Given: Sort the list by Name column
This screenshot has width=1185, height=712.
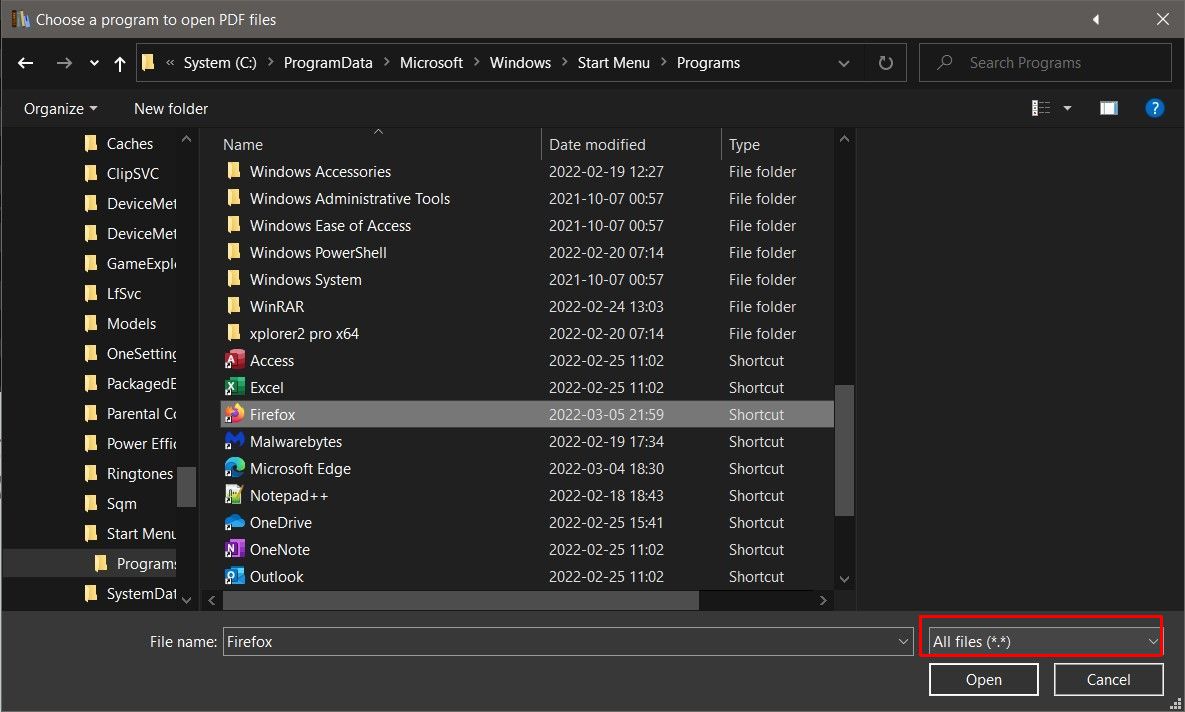Looking at the screenshot, I should click(x=243, y=144).
